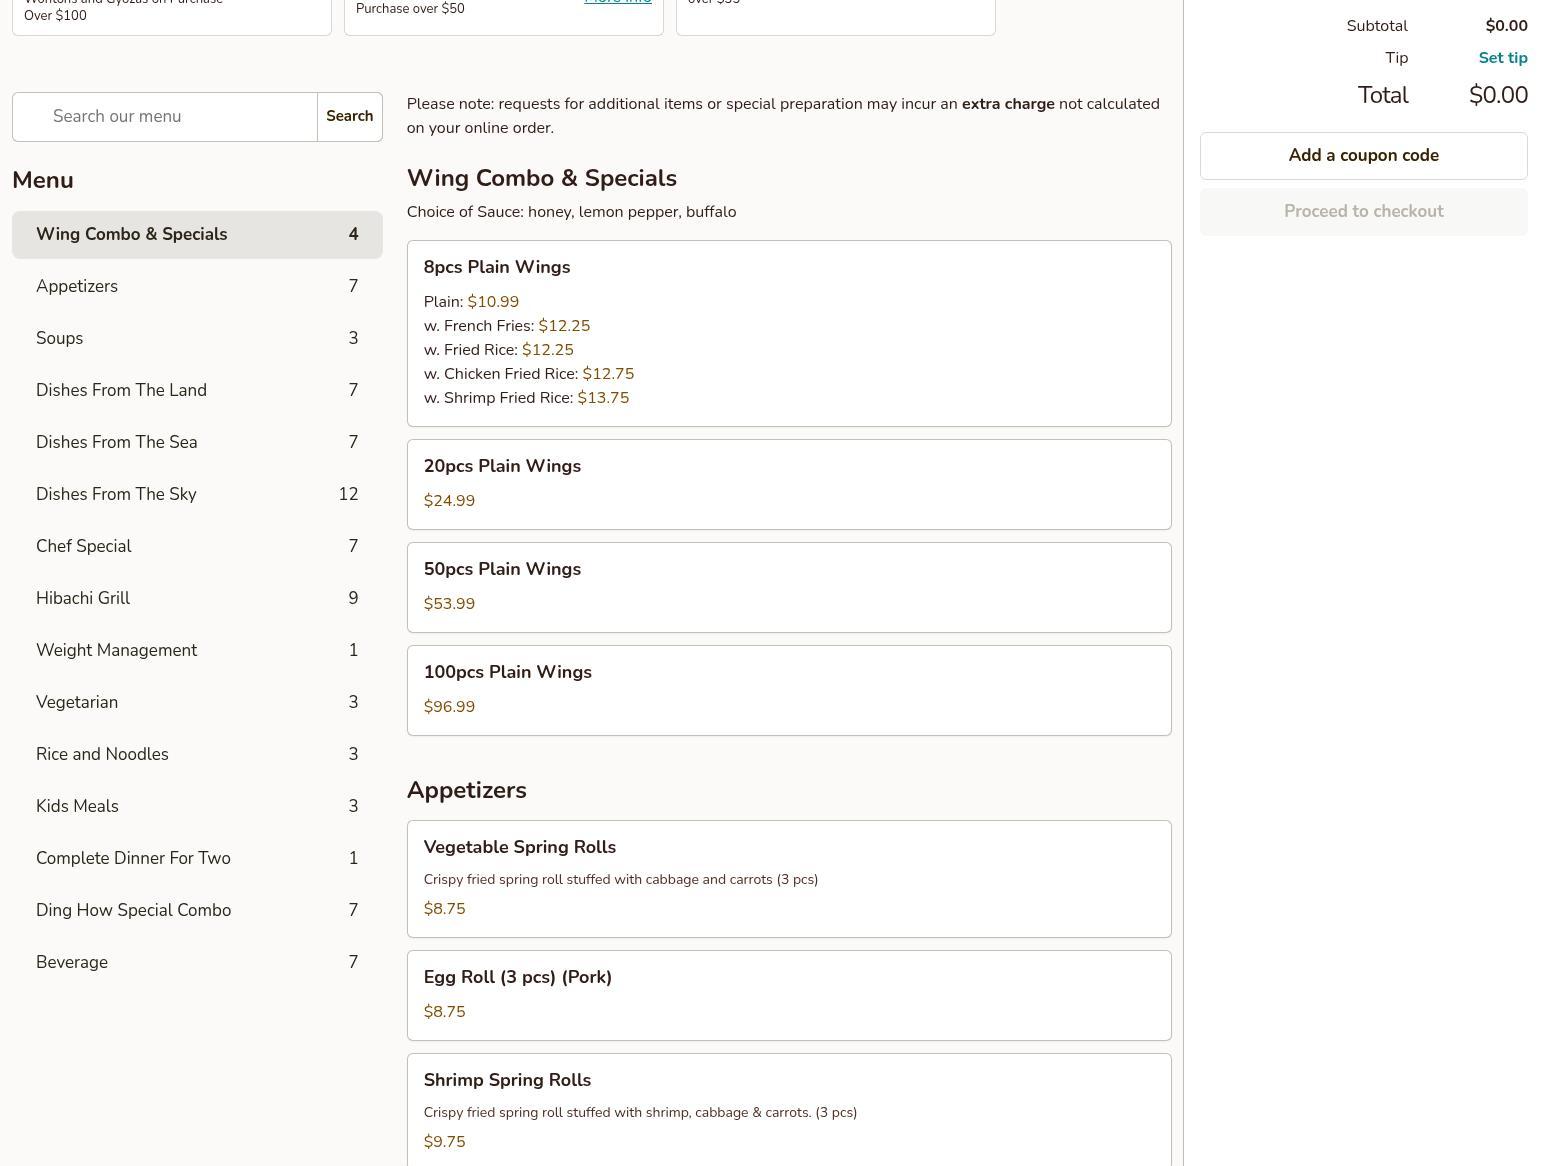Go to Beverage category
Viewport: 1544px width, 1166px height.
coord(197,963)
